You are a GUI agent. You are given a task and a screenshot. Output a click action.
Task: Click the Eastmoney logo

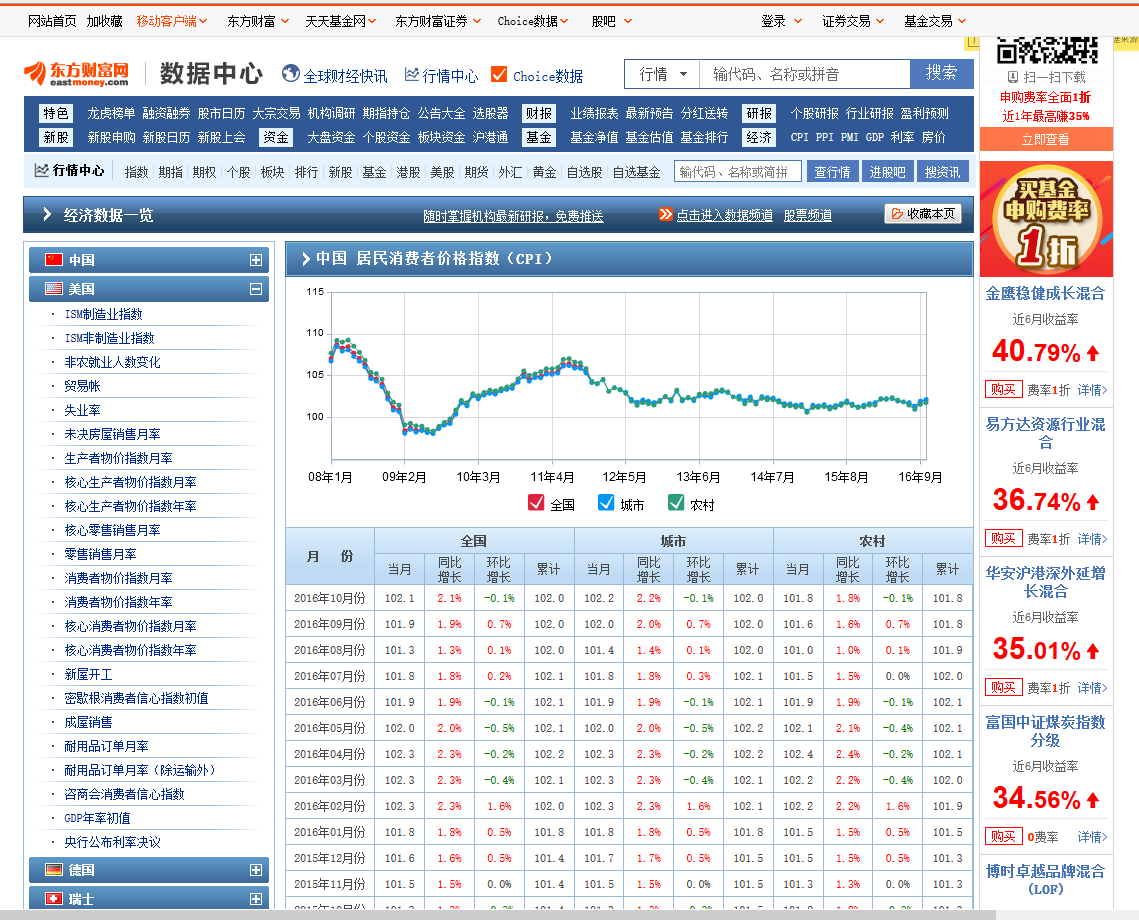click(x=77, y=73)
